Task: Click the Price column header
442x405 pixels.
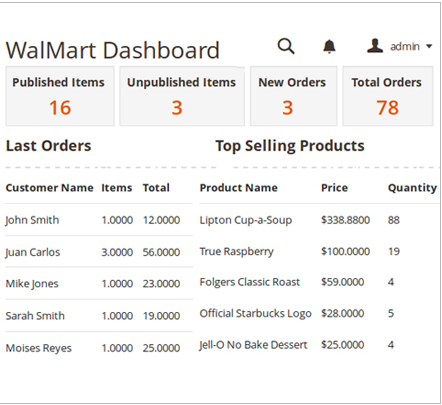Action: 334,188
